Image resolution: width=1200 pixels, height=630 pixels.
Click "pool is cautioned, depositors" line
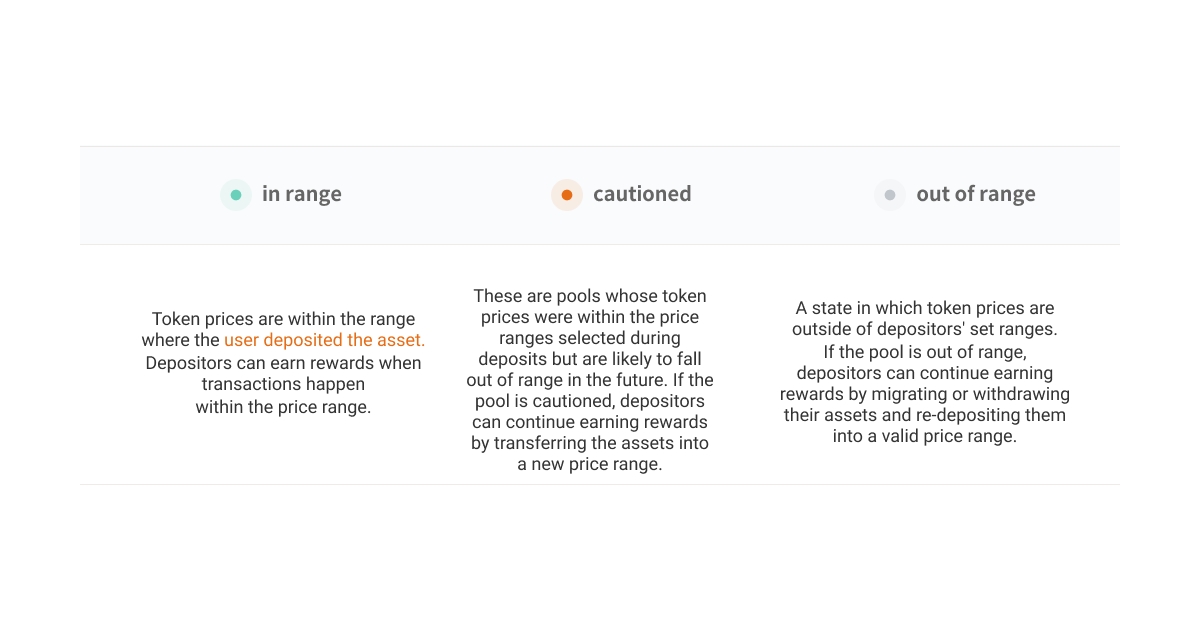pos(590,401)
